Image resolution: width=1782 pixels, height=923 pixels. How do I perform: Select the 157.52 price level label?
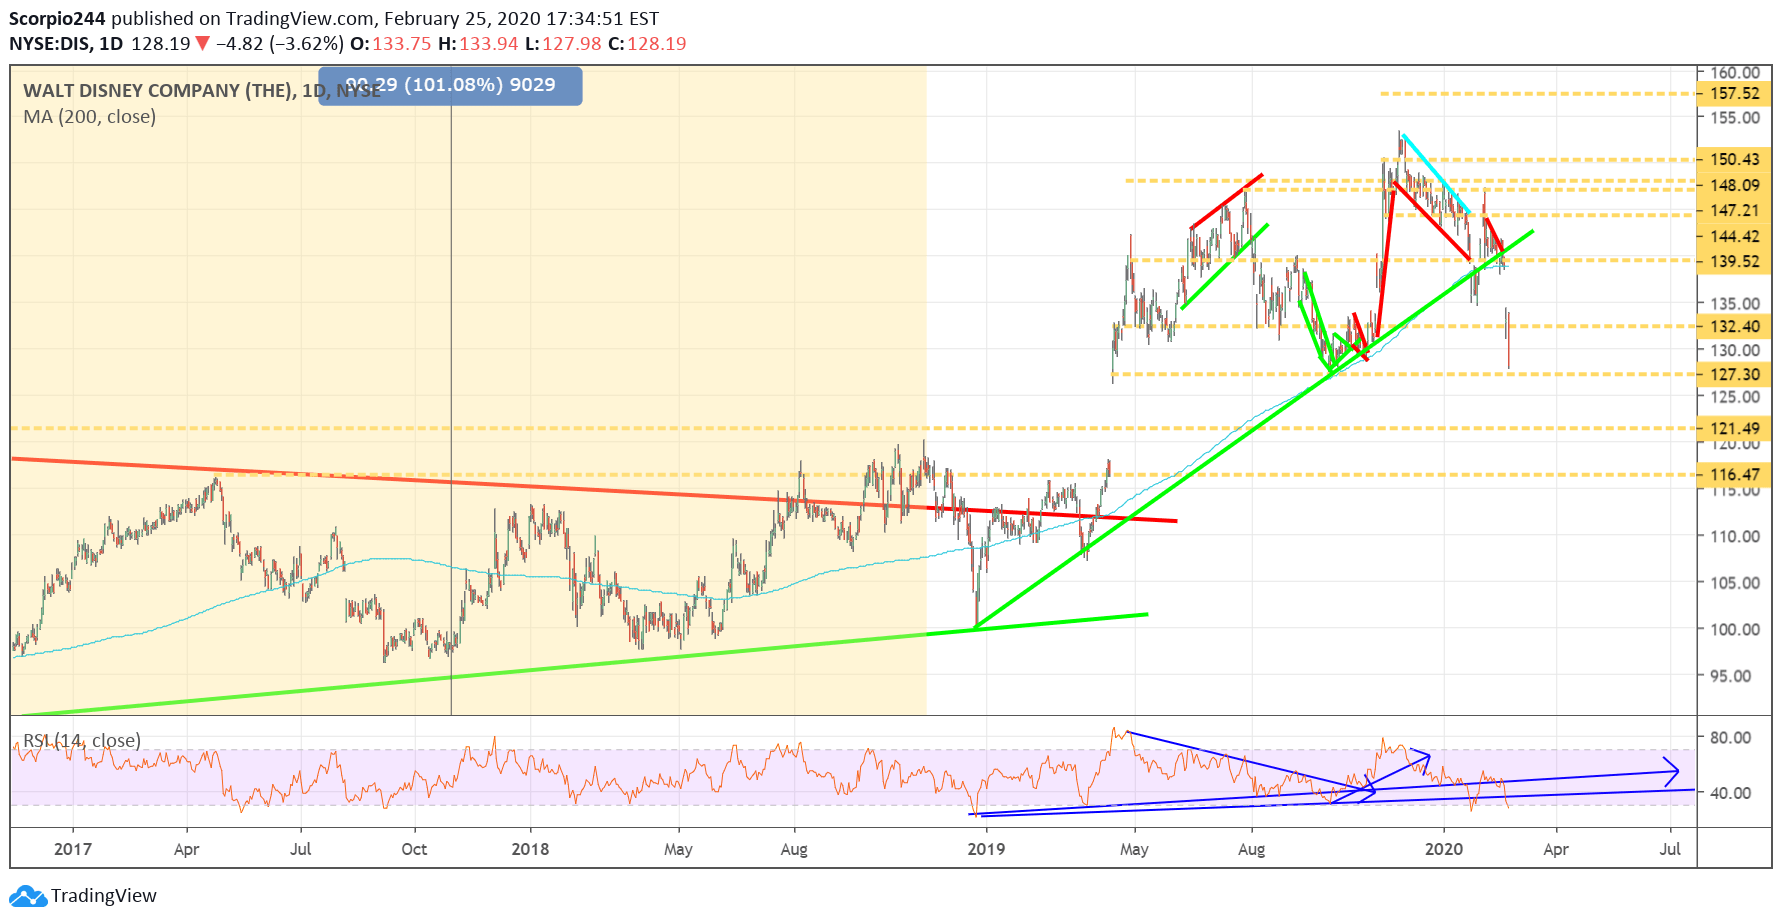coord(1734,93)
